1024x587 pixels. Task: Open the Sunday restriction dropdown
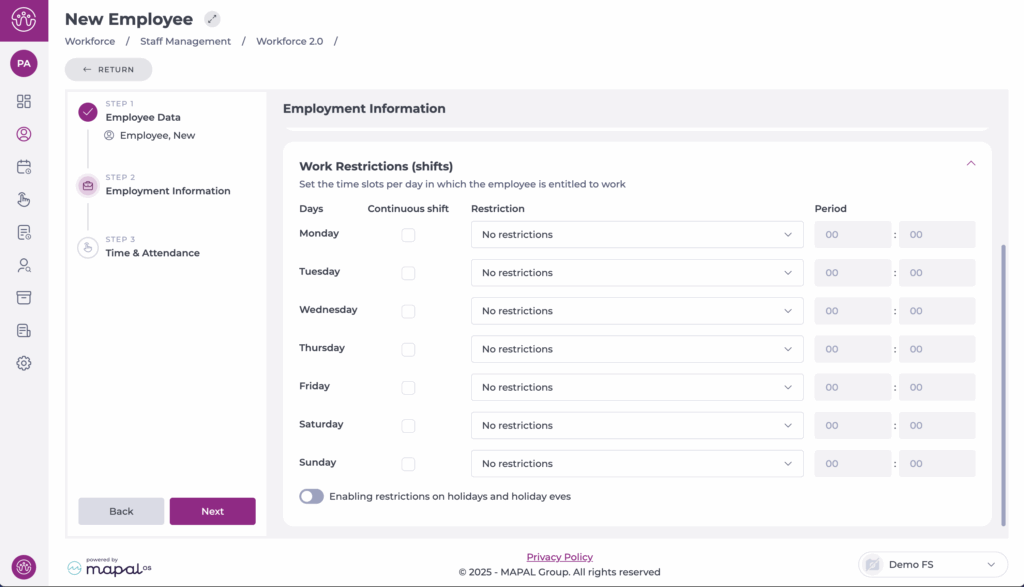pos(637,463)
